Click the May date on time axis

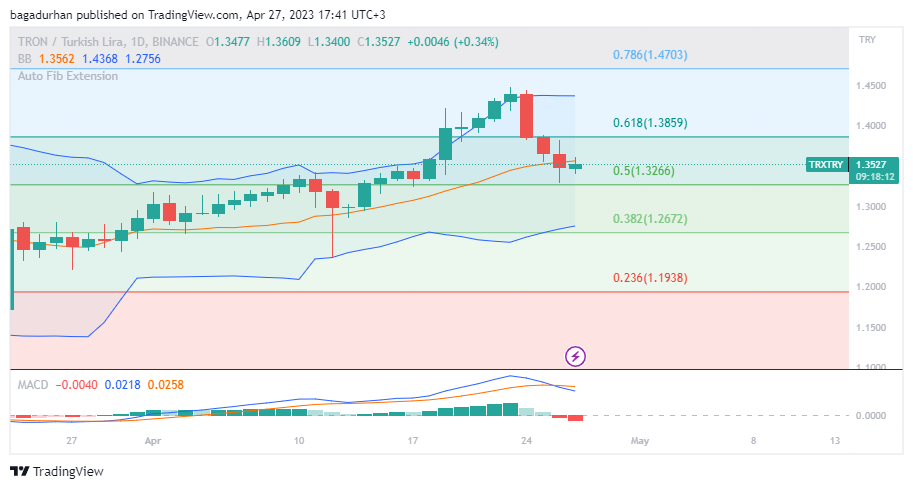tap(639, 441)
